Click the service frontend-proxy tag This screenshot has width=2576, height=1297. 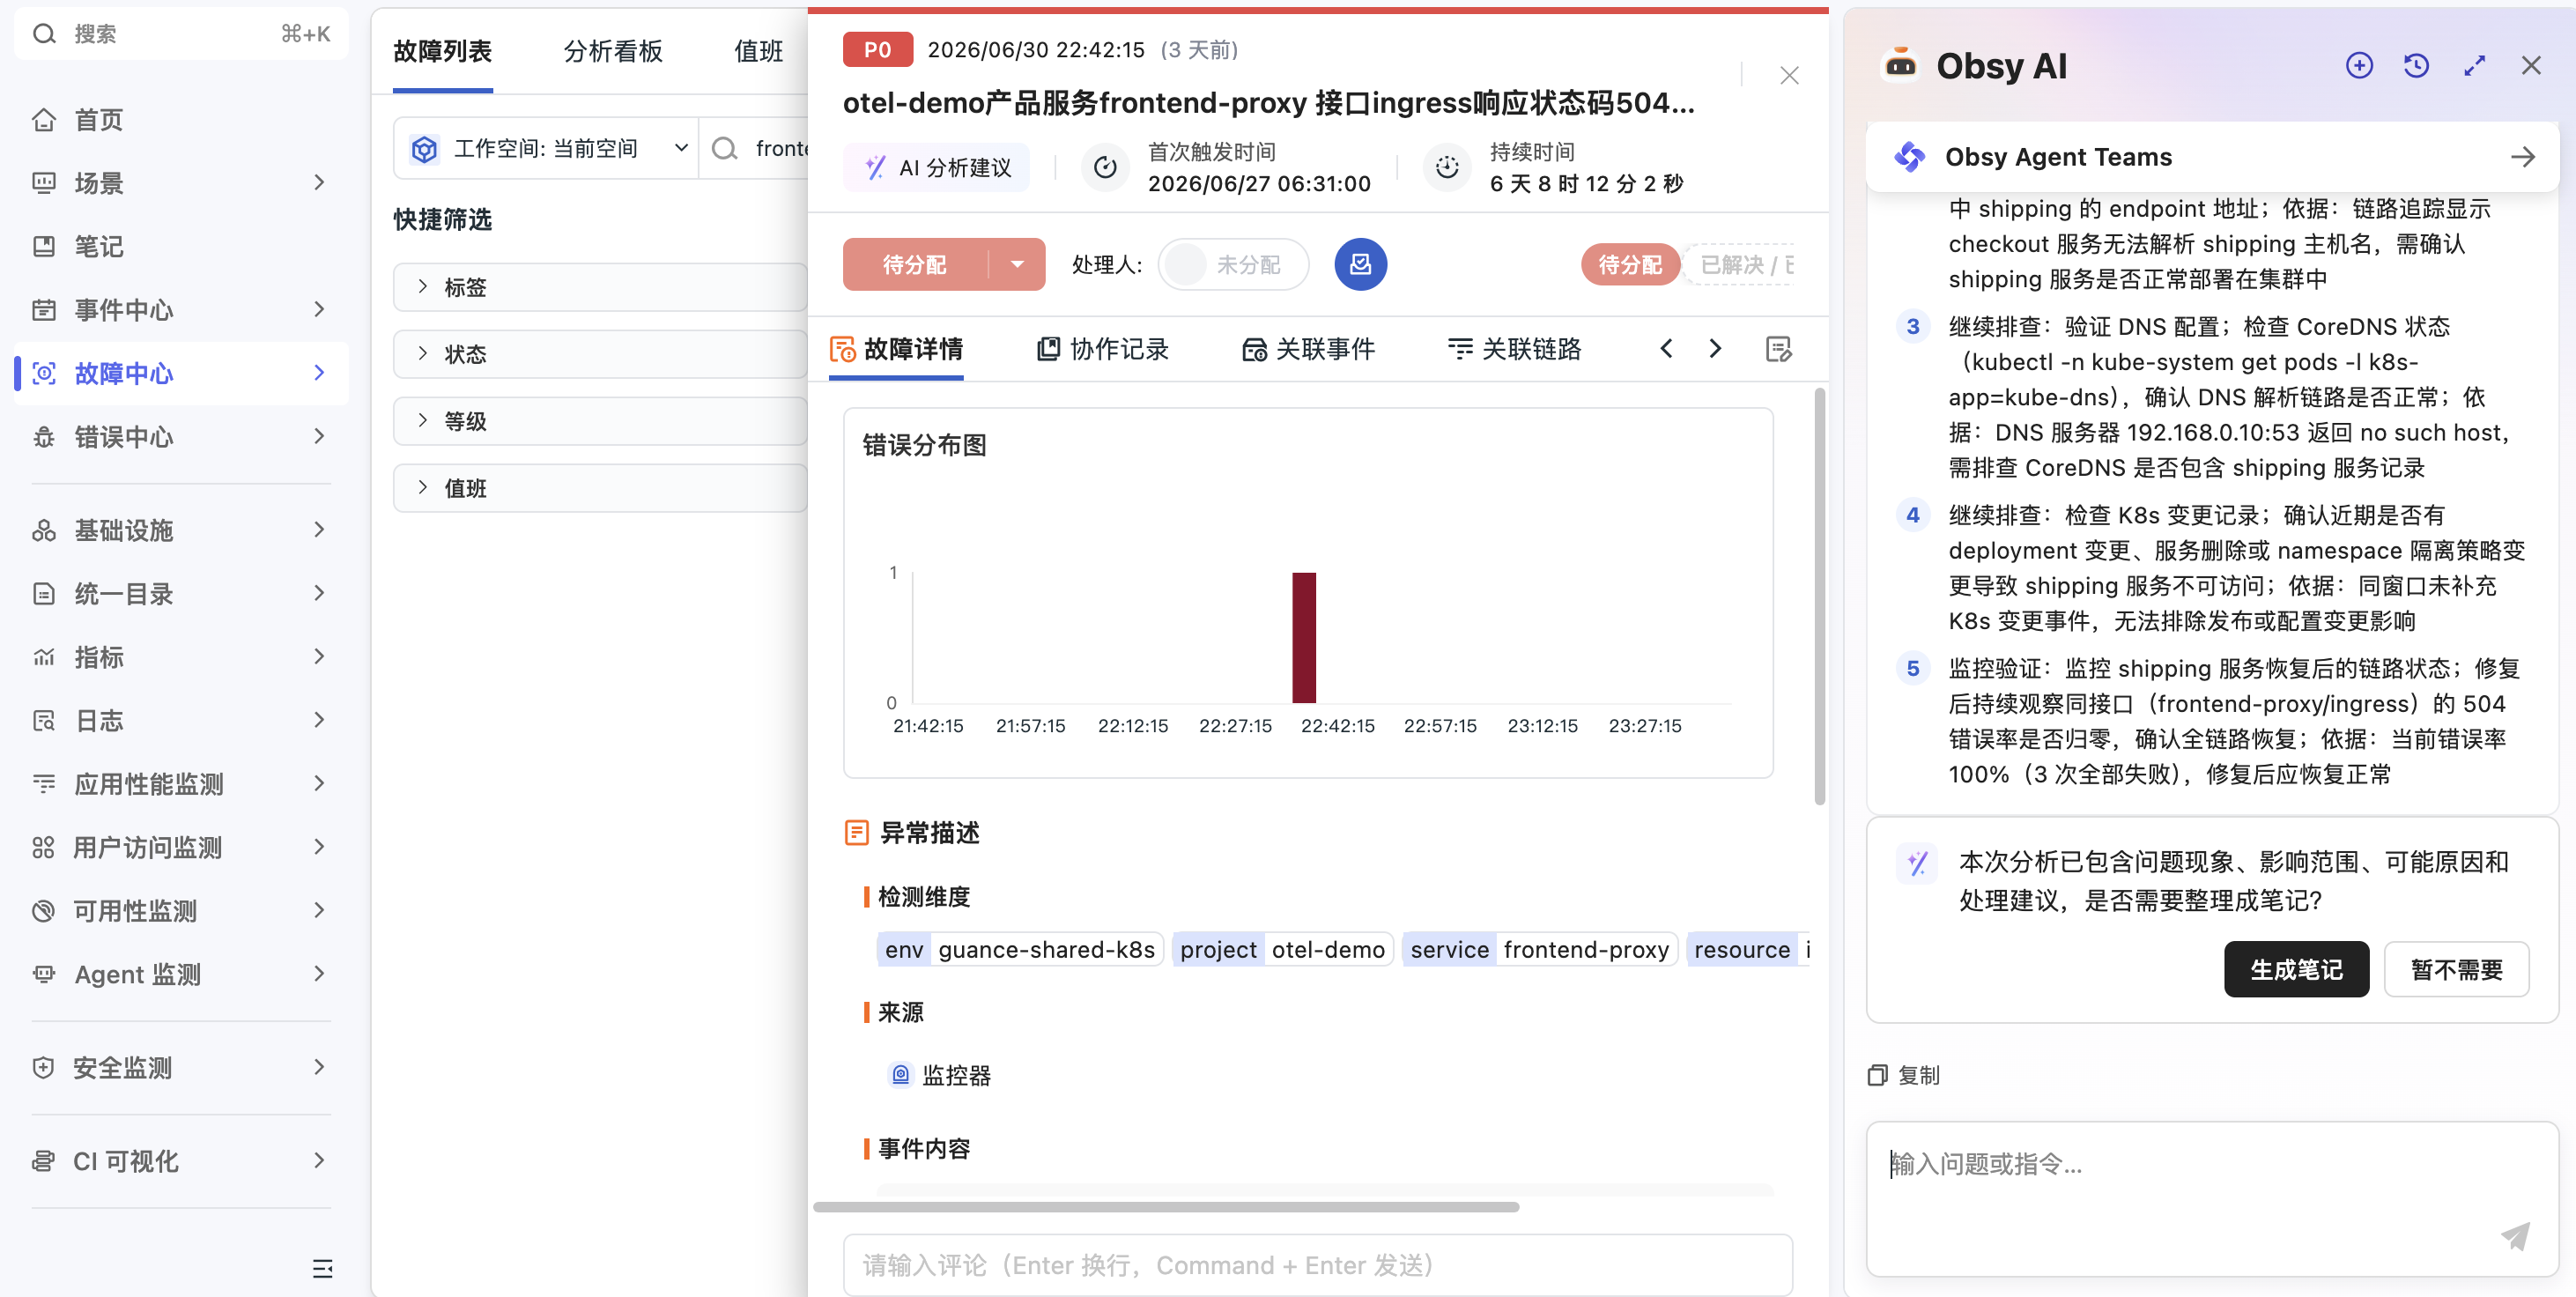tap(1539, 949)
